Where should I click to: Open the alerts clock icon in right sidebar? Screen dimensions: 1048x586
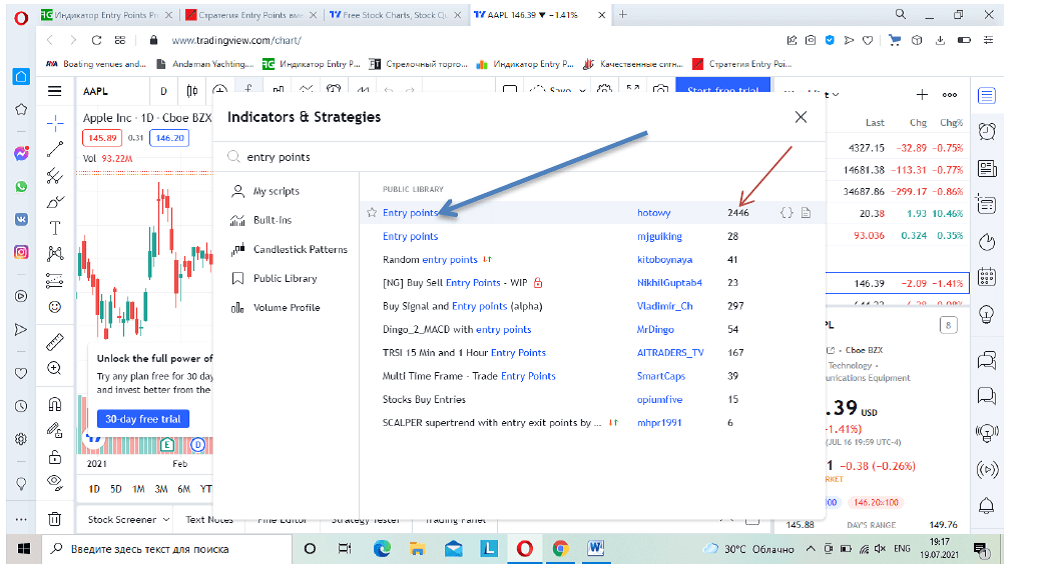click(x=987, y=131)
